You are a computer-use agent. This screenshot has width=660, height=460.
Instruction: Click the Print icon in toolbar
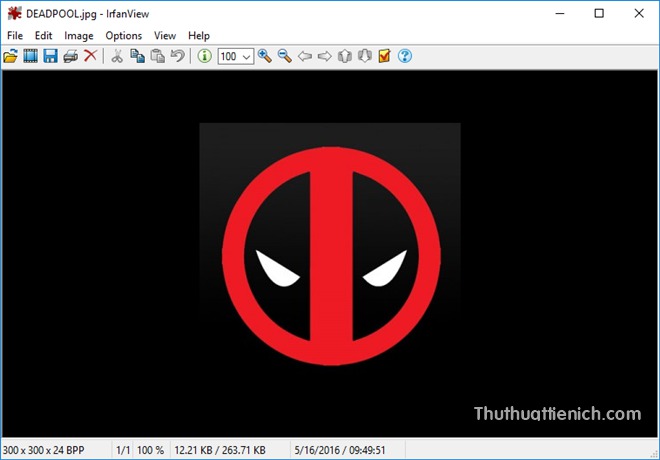pyautogui.click(x=70, y=56)
